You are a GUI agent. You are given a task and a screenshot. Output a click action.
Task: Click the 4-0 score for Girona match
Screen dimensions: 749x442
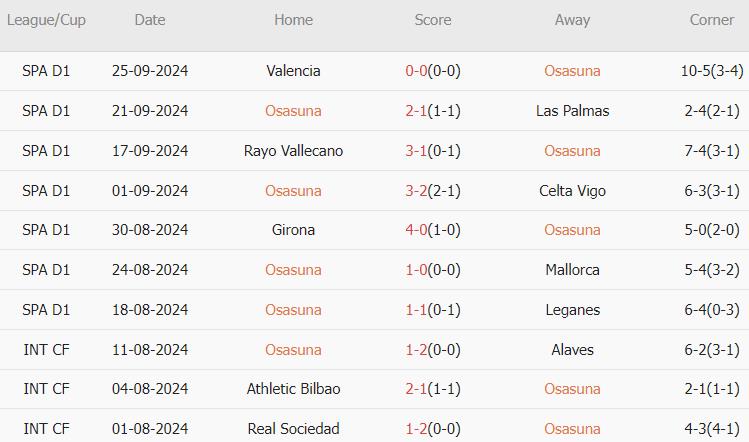[x=416, y=230]
